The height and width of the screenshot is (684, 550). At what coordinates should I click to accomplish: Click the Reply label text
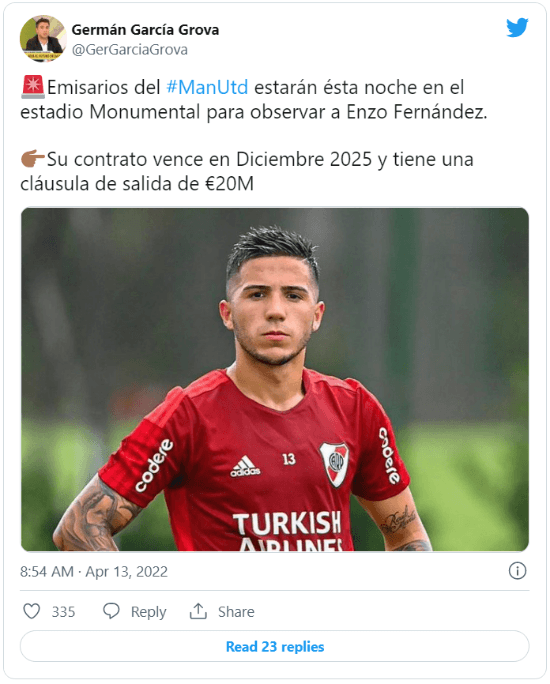pyautogui.click(x=148, y=612)
